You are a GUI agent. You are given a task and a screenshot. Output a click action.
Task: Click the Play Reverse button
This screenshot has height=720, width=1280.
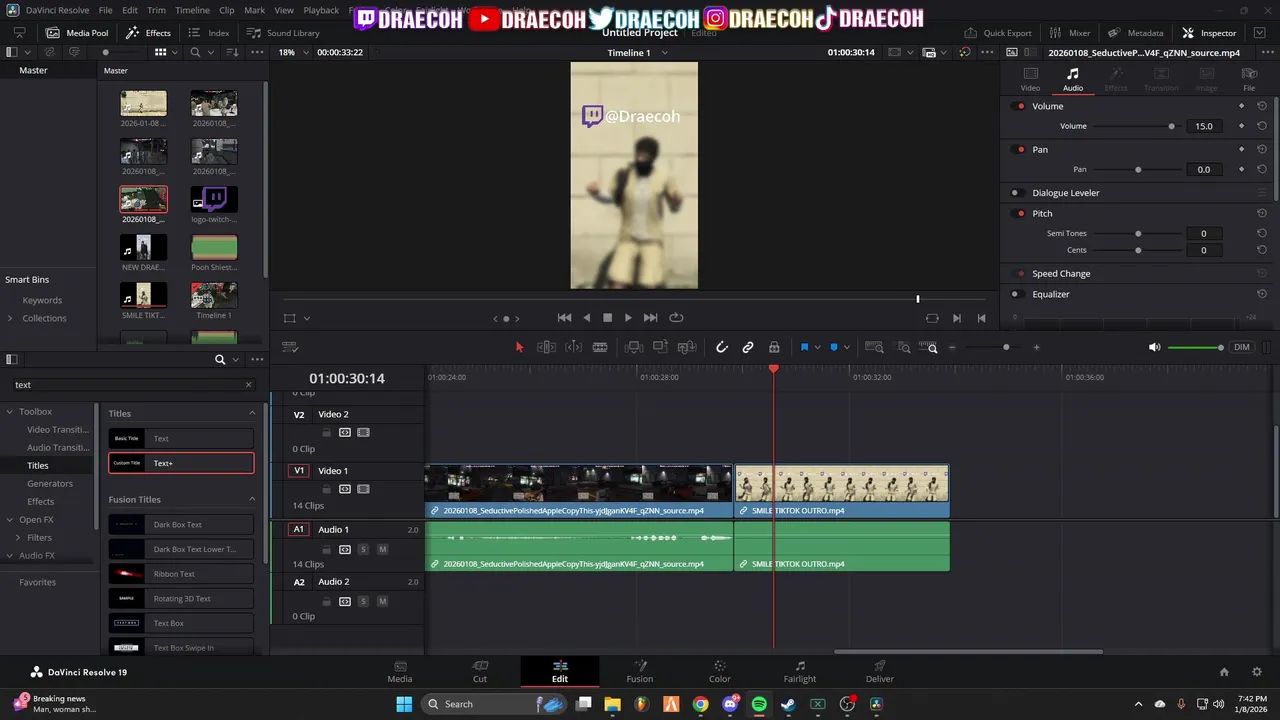[x=587, y=317]
